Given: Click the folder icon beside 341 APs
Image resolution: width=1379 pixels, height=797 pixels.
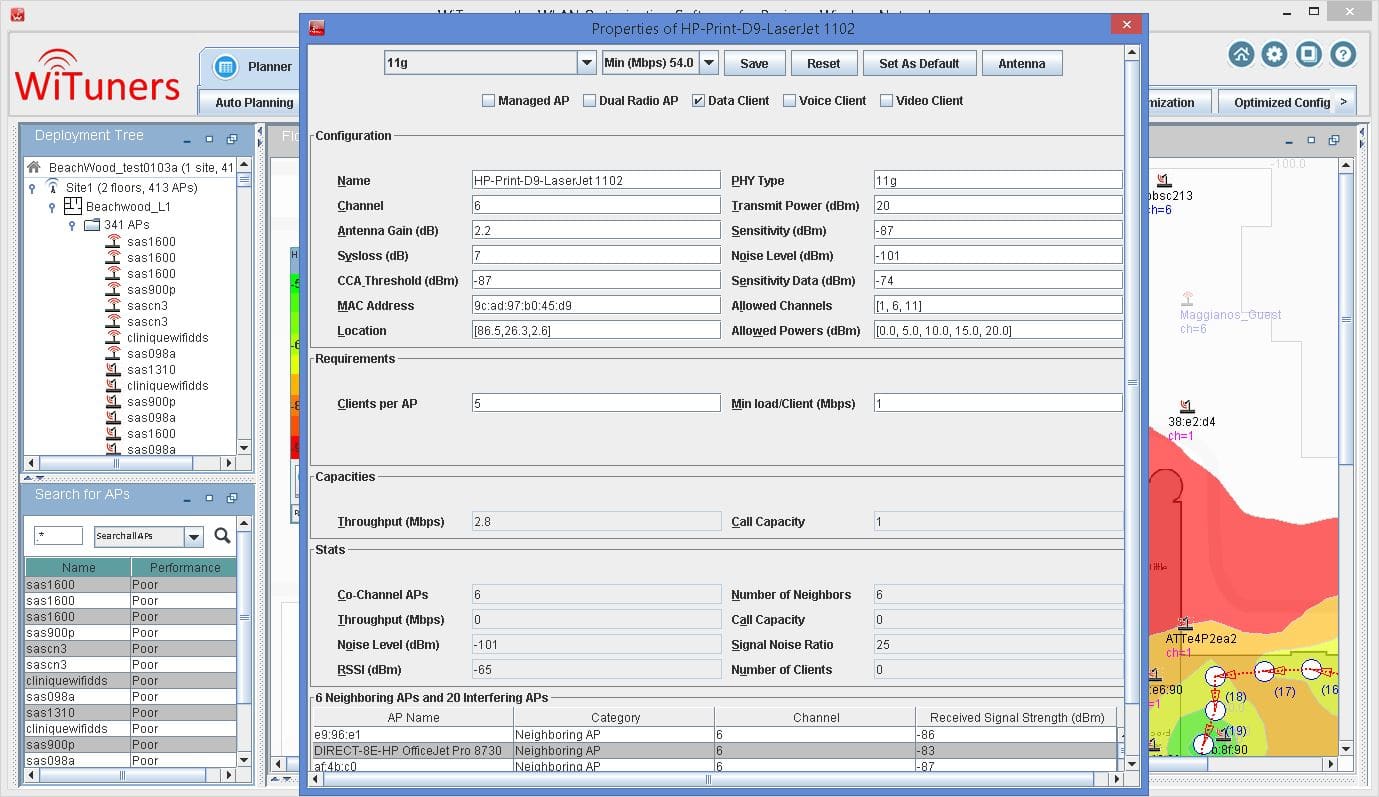Looking at the screenshot, I should (92, 225).
